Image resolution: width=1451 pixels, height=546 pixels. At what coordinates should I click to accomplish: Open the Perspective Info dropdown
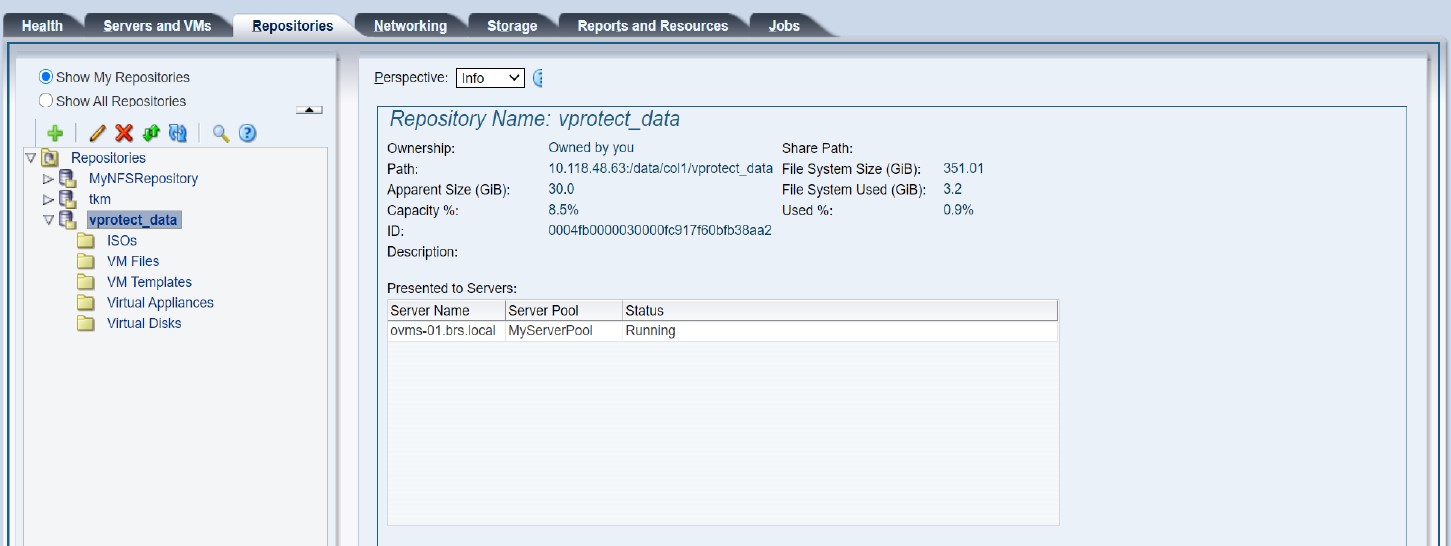point(490,78)
